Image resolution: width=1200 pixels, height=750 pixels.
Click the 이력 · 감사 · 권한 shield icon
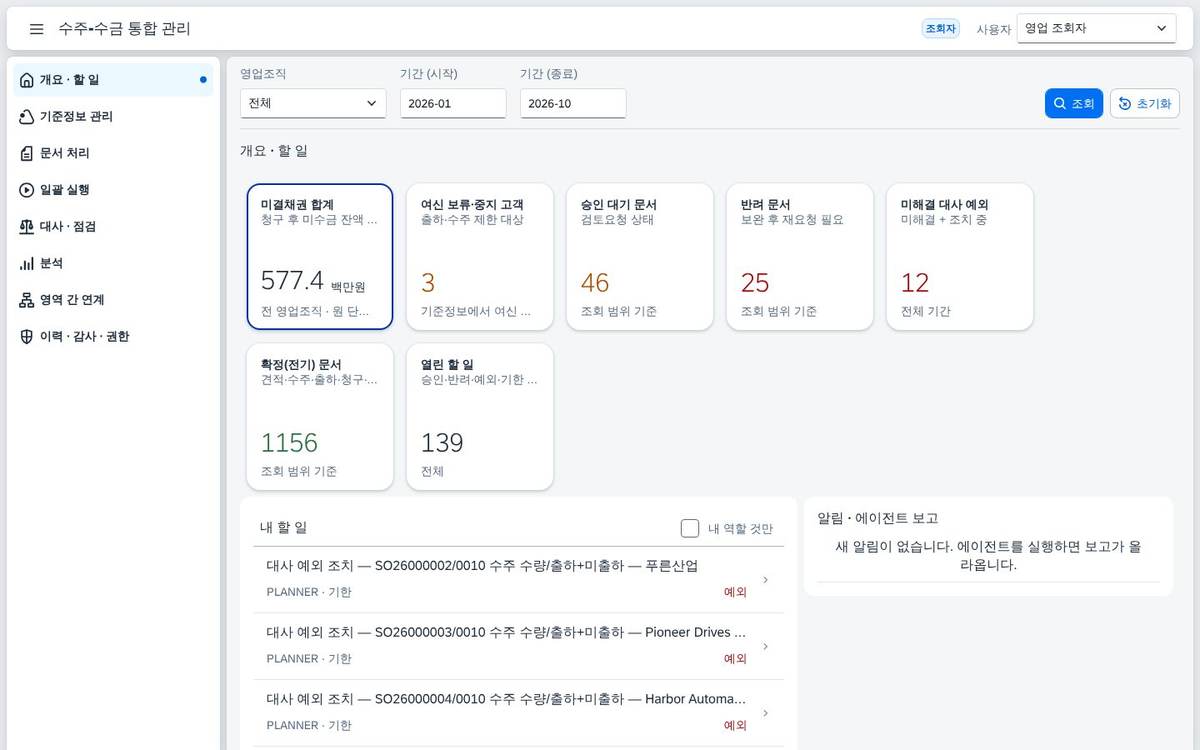point(27,337)
